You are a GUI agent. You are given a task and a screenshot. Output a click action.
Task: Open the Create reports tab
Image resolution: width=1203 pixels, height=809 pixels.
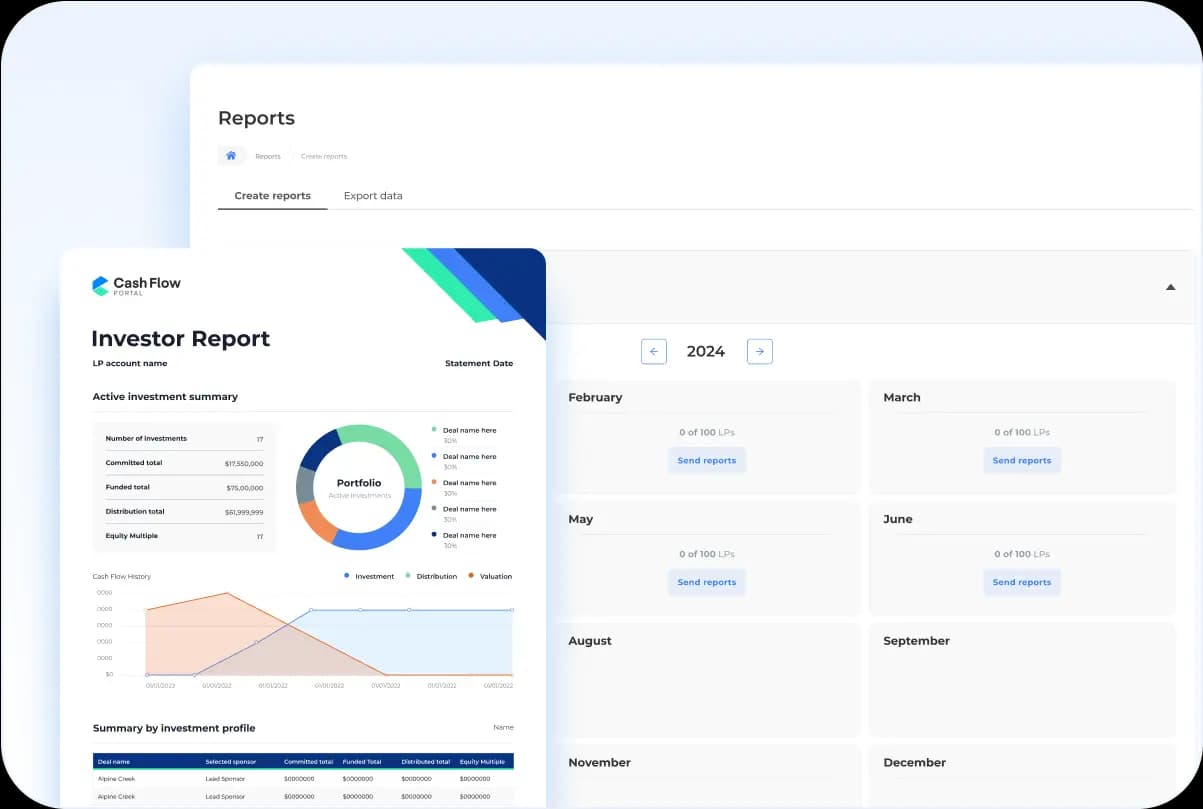pos(272,196)
